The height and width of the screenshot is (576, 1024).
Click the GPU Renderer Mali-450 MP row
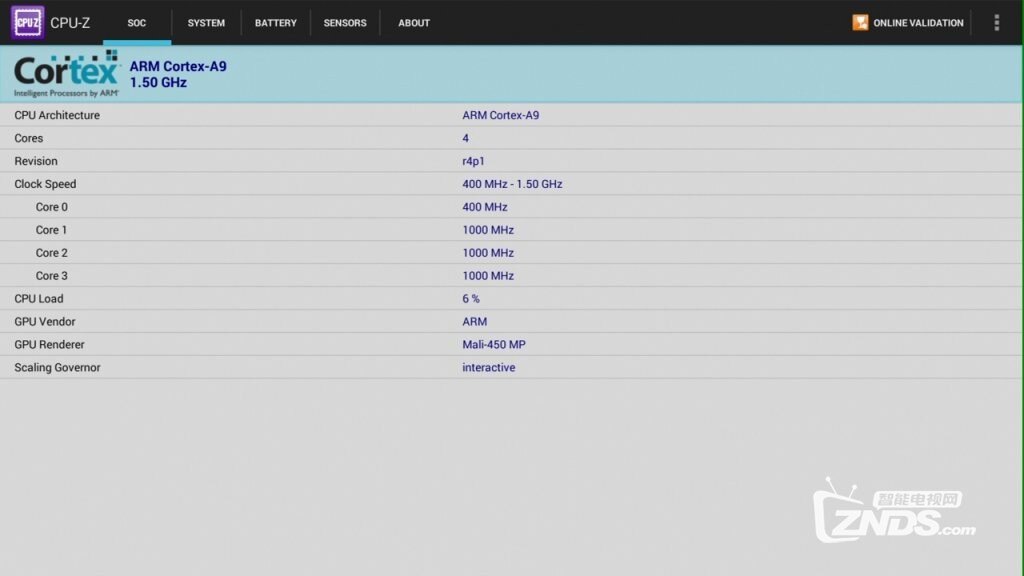coord(512,345)
